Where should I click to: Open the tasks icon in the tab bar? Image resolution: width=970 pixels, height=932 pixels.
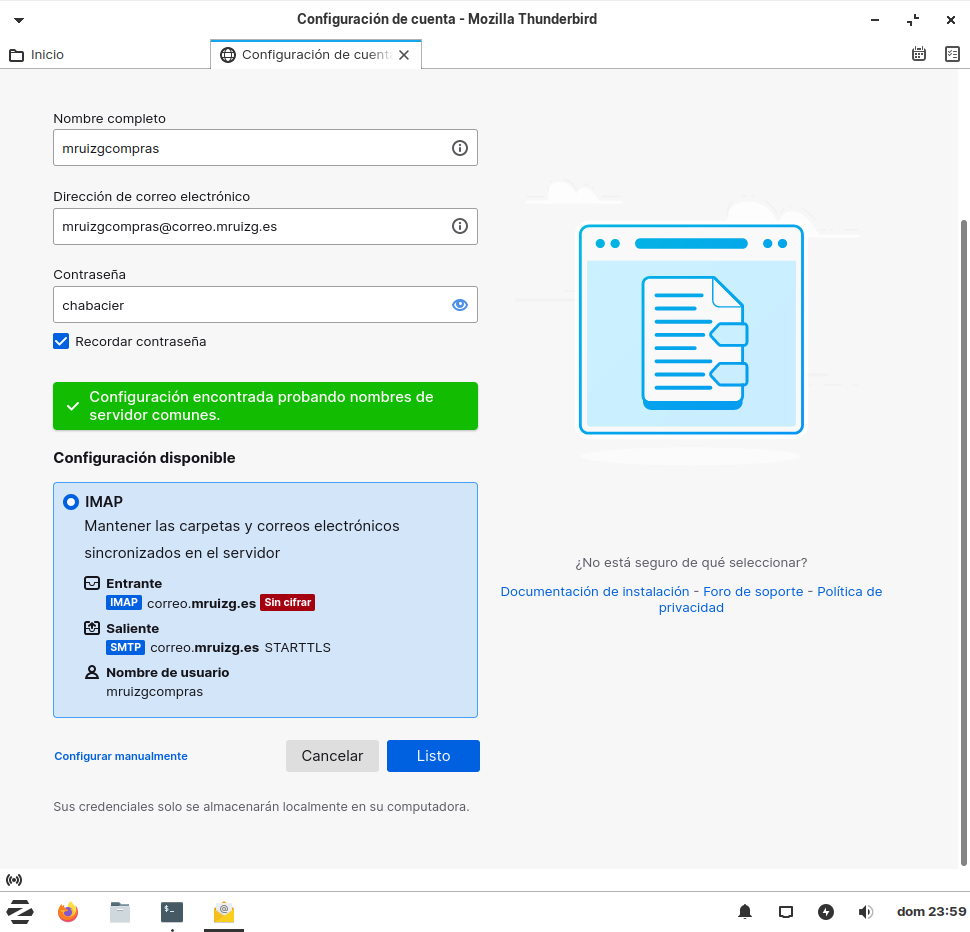click(x=951, y=54)
